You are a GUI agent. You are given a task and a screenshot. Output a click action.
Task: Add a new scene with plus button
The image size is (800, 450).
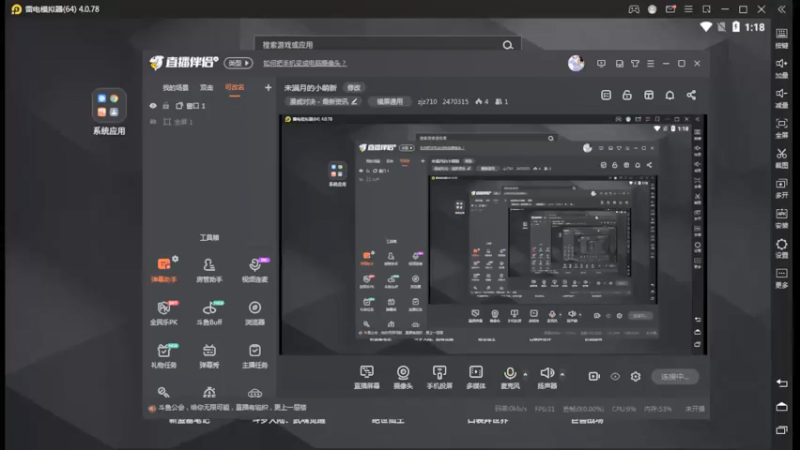tap(268, 88)
